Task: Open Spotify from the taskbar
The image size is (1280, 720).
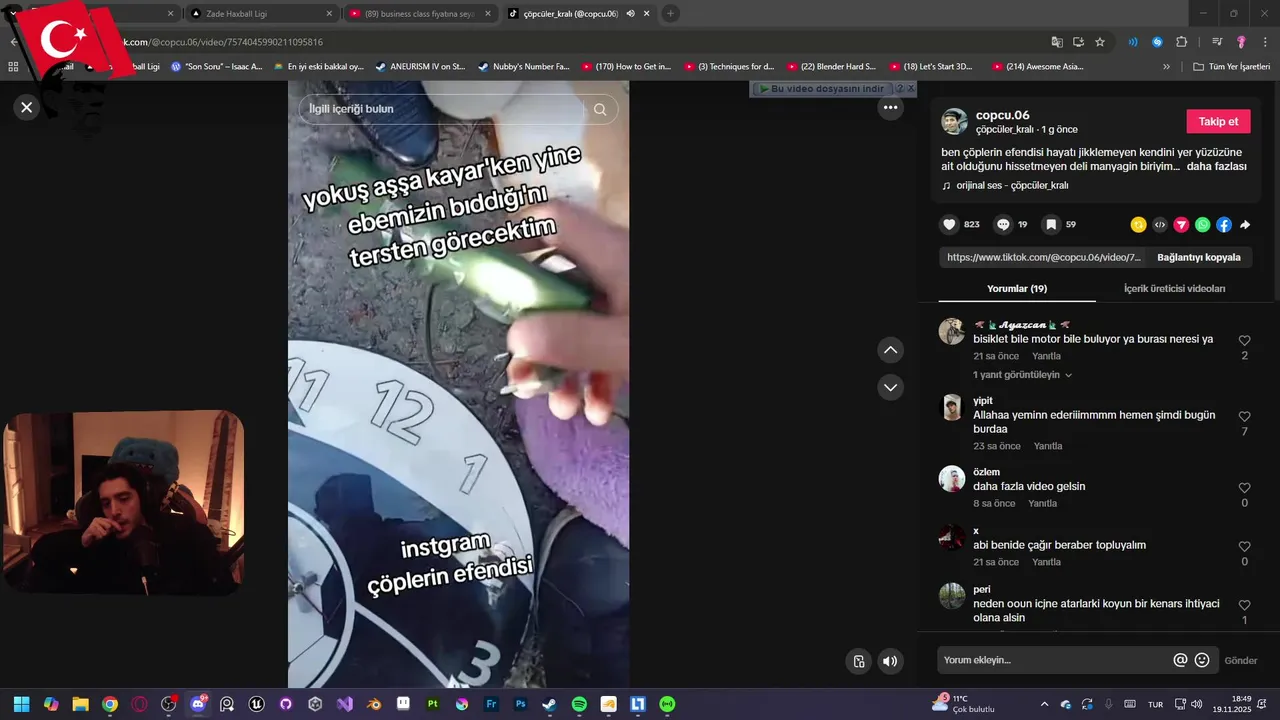Action: (579, 704)
